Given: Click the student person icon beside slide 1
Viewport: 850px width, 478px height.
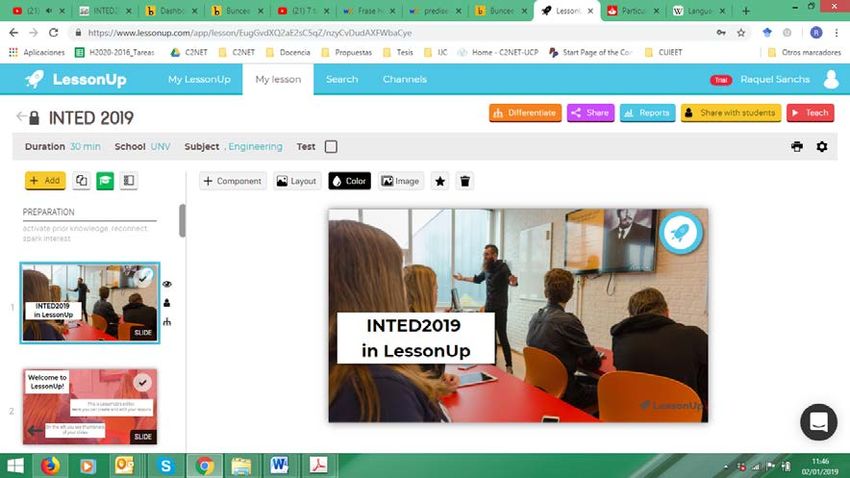Looking at the screenshot, I should pyautogui.click(x=167, y=303).
